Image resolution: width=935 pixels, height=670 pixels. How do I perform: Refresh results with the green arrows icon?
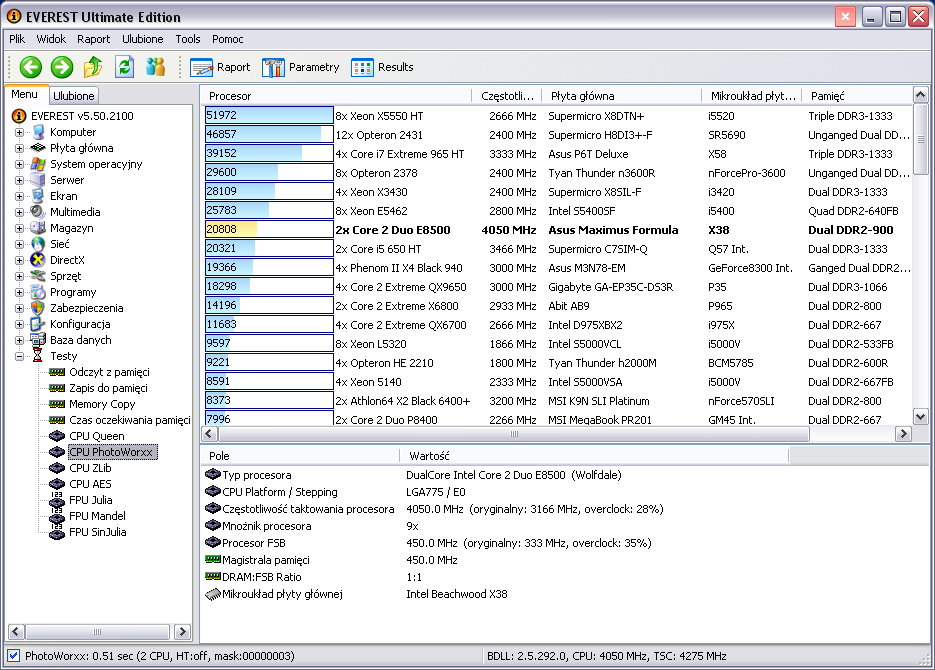click(x=124, y=67)
